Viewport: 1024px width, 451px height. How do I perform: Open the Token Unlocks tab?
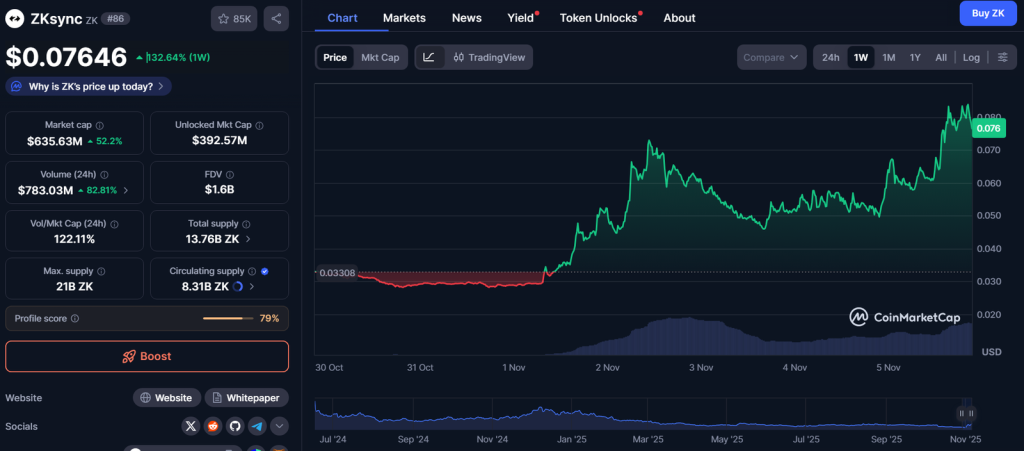[x=600, y=18]
